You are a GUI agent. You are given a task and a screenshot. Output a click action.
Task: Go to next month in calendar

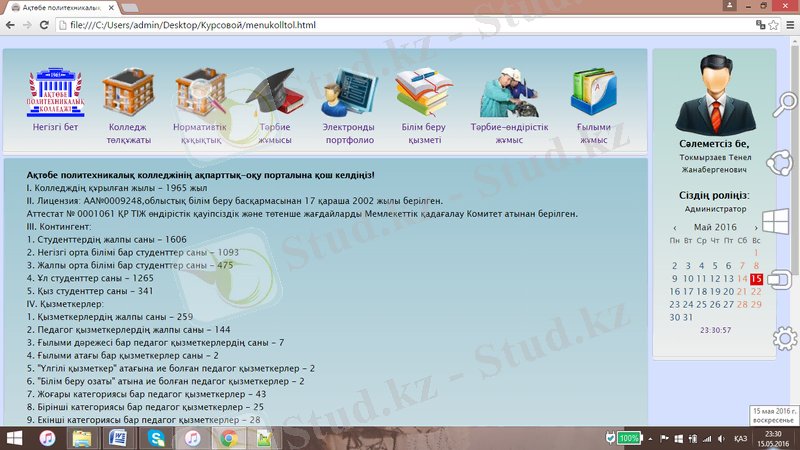pyautogui.click(x=756, y=228)
